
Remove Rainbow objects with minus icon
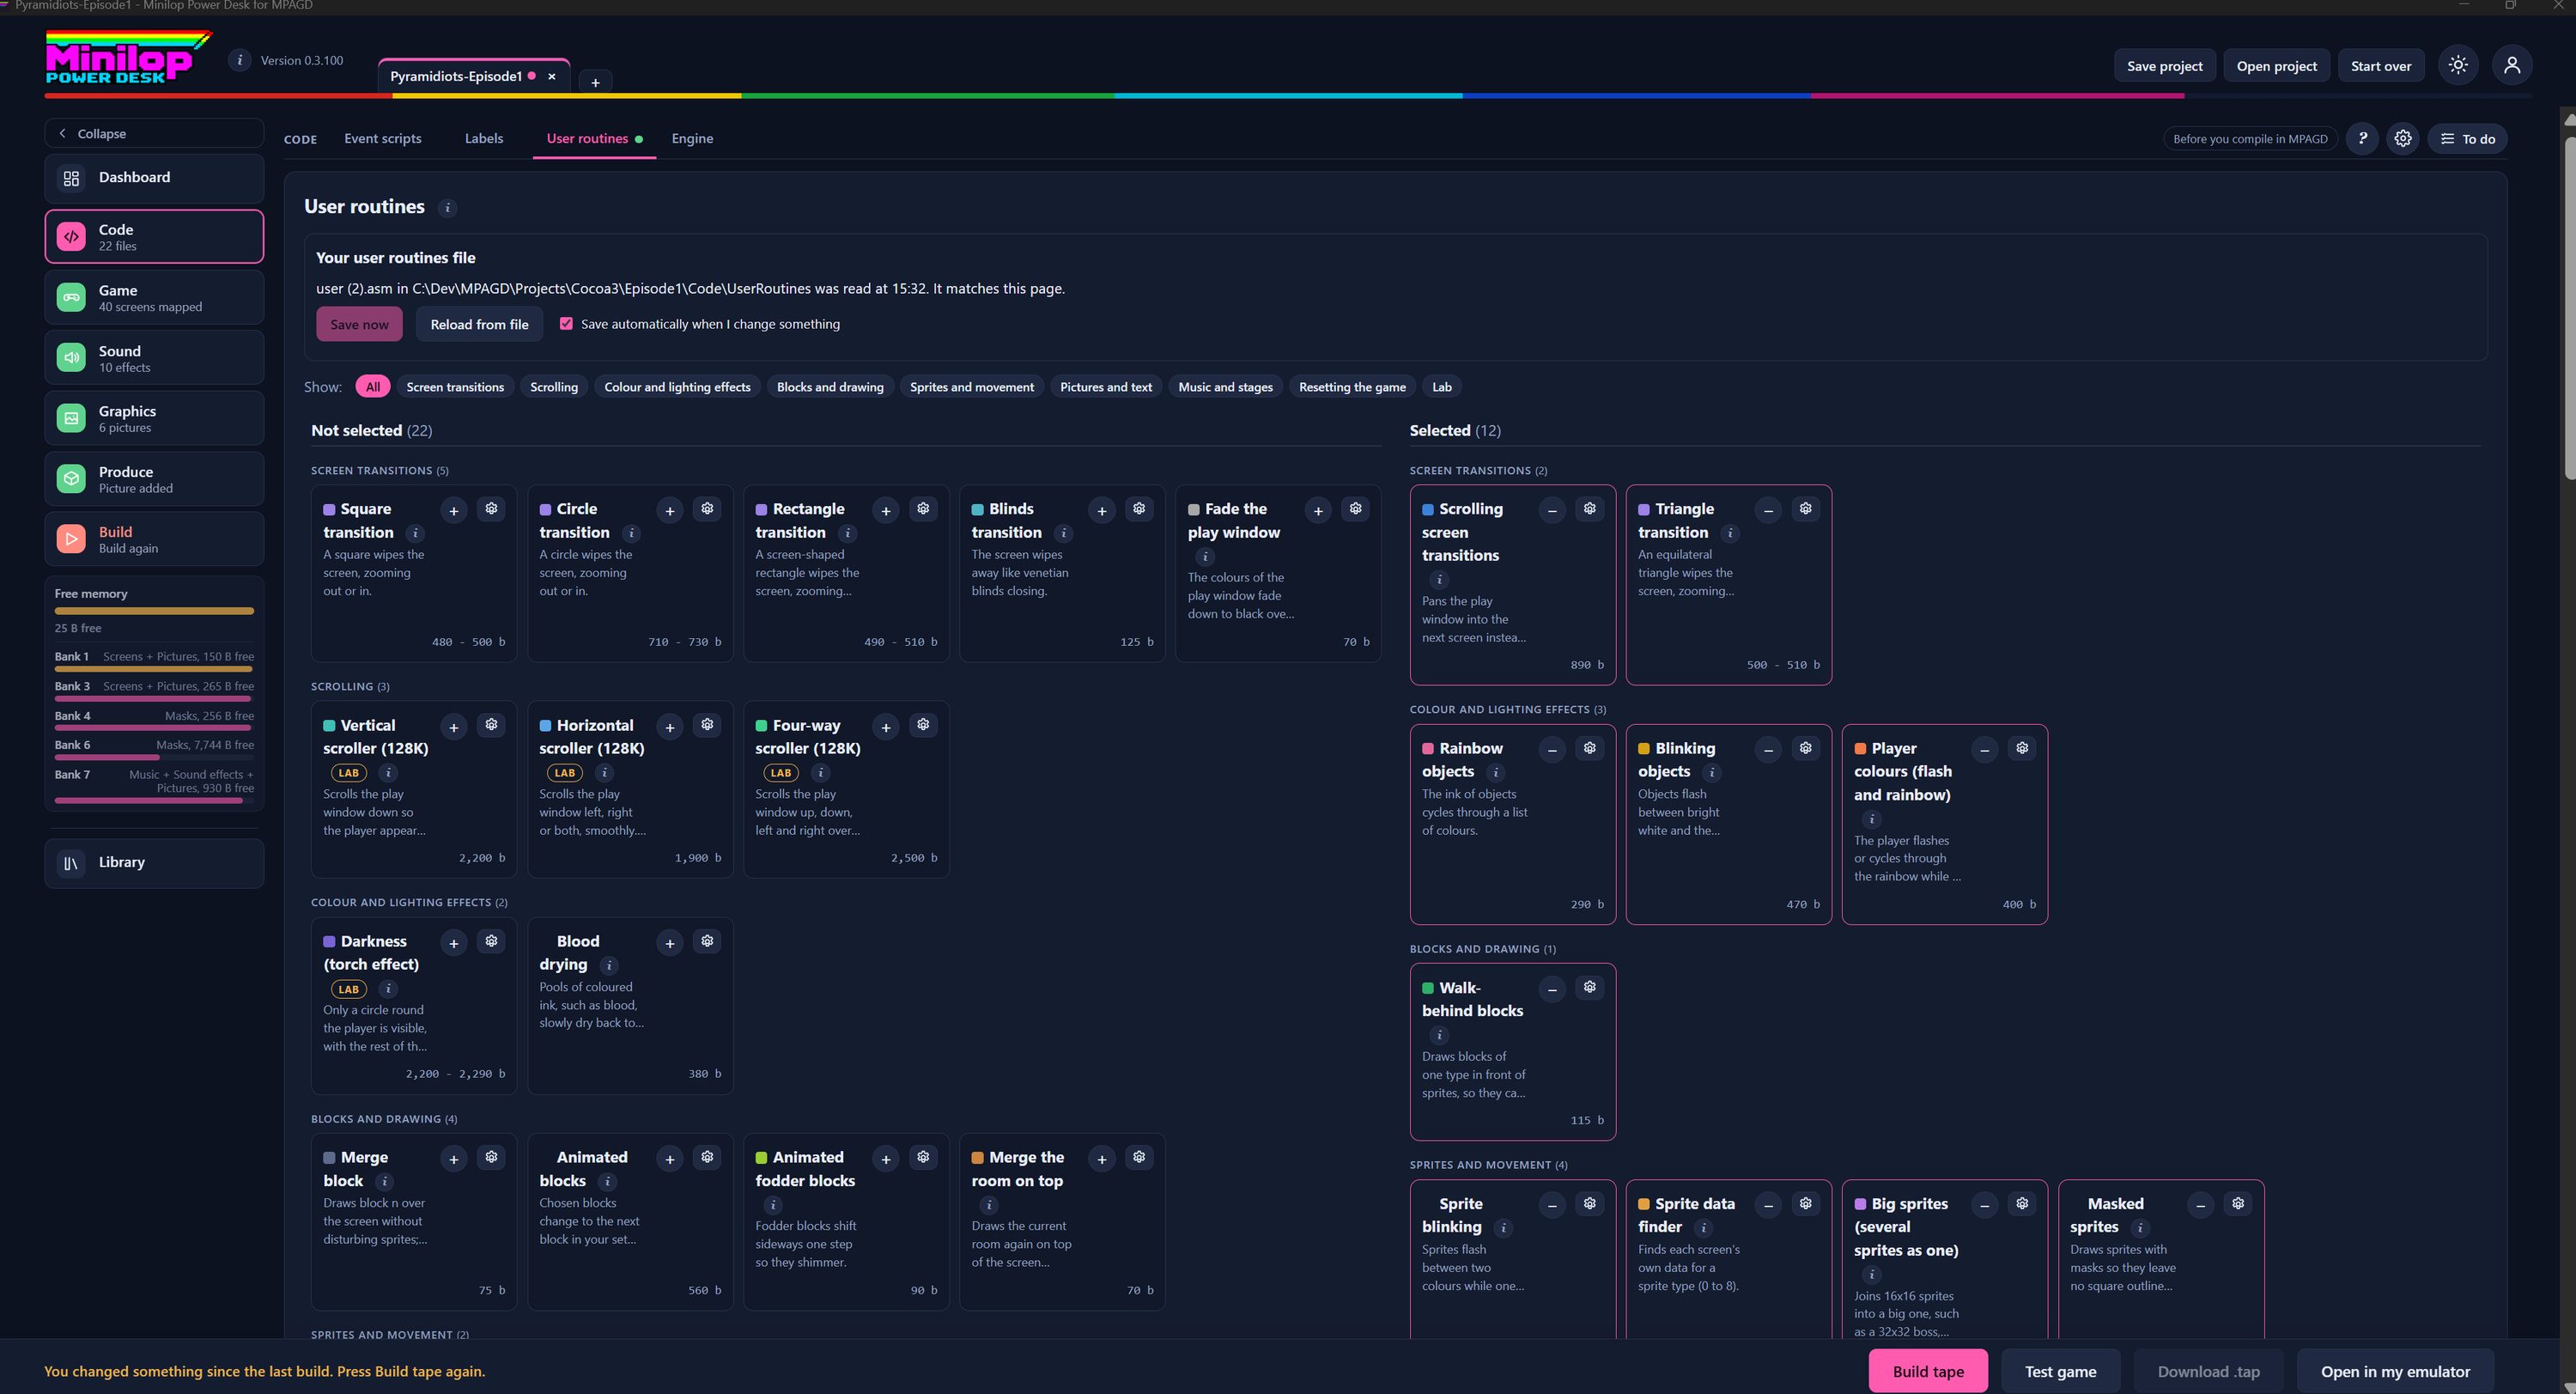[x=1552, y=750]
